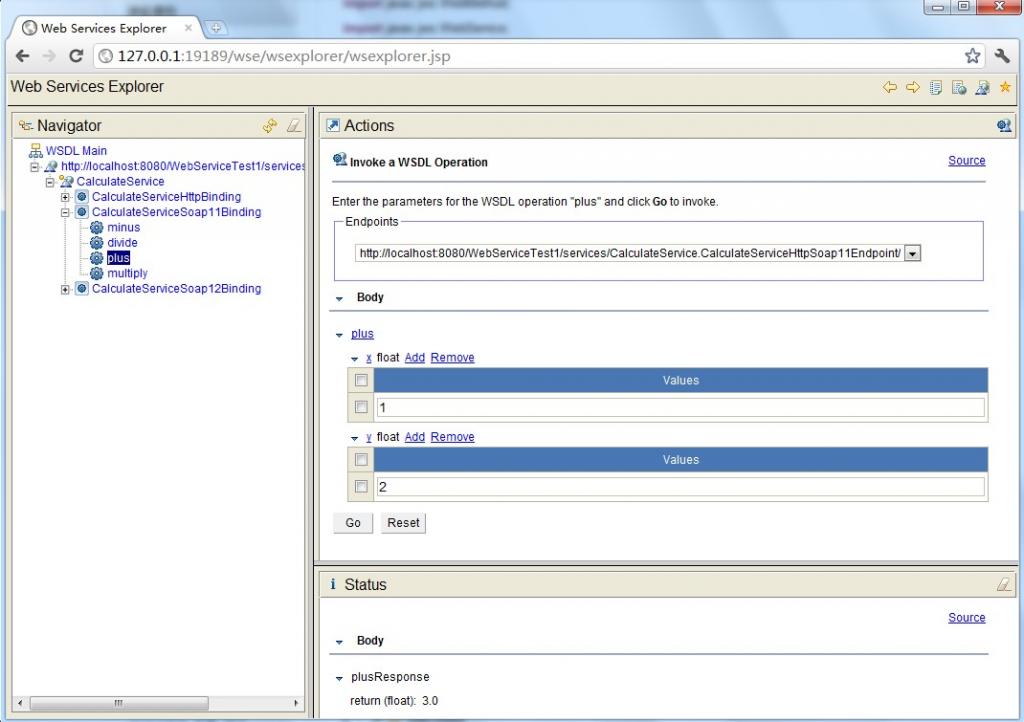The width and height of the screenshot is (1024, 722).
Task: Click the Launch Web Services Explorer icon
Action: click(x=981, y=87)
